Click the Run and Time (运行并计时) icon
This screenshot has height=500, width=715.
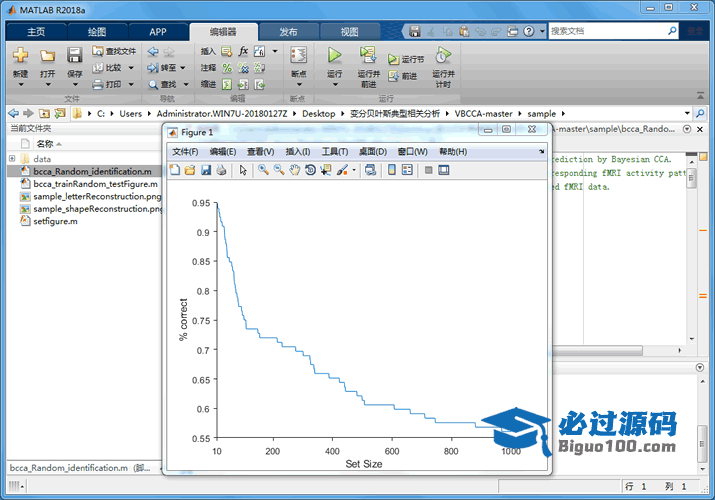point(443,55)
